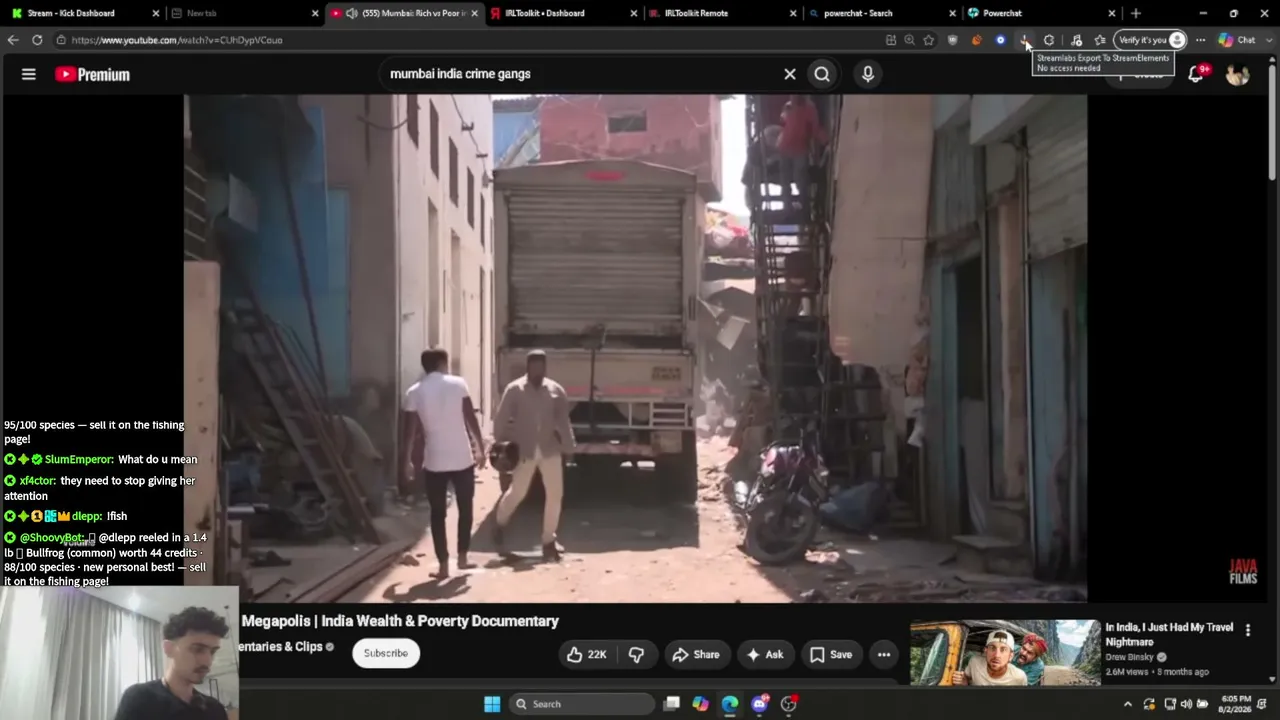Dislike this video
This screenshot has width=1280, height=720.
pyautogui.click(x=636, y=654)
